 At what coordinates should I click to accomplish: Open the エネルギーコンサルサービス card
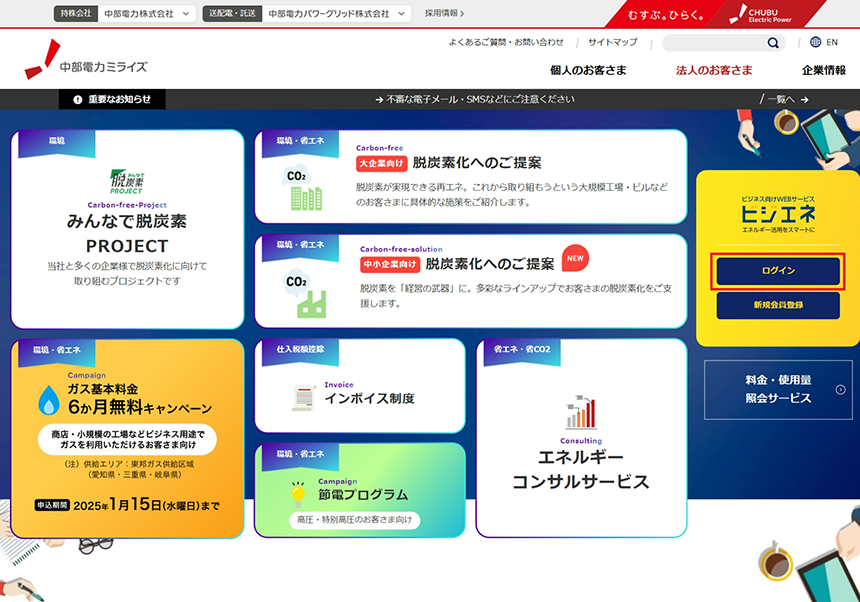tap(581, 438)
